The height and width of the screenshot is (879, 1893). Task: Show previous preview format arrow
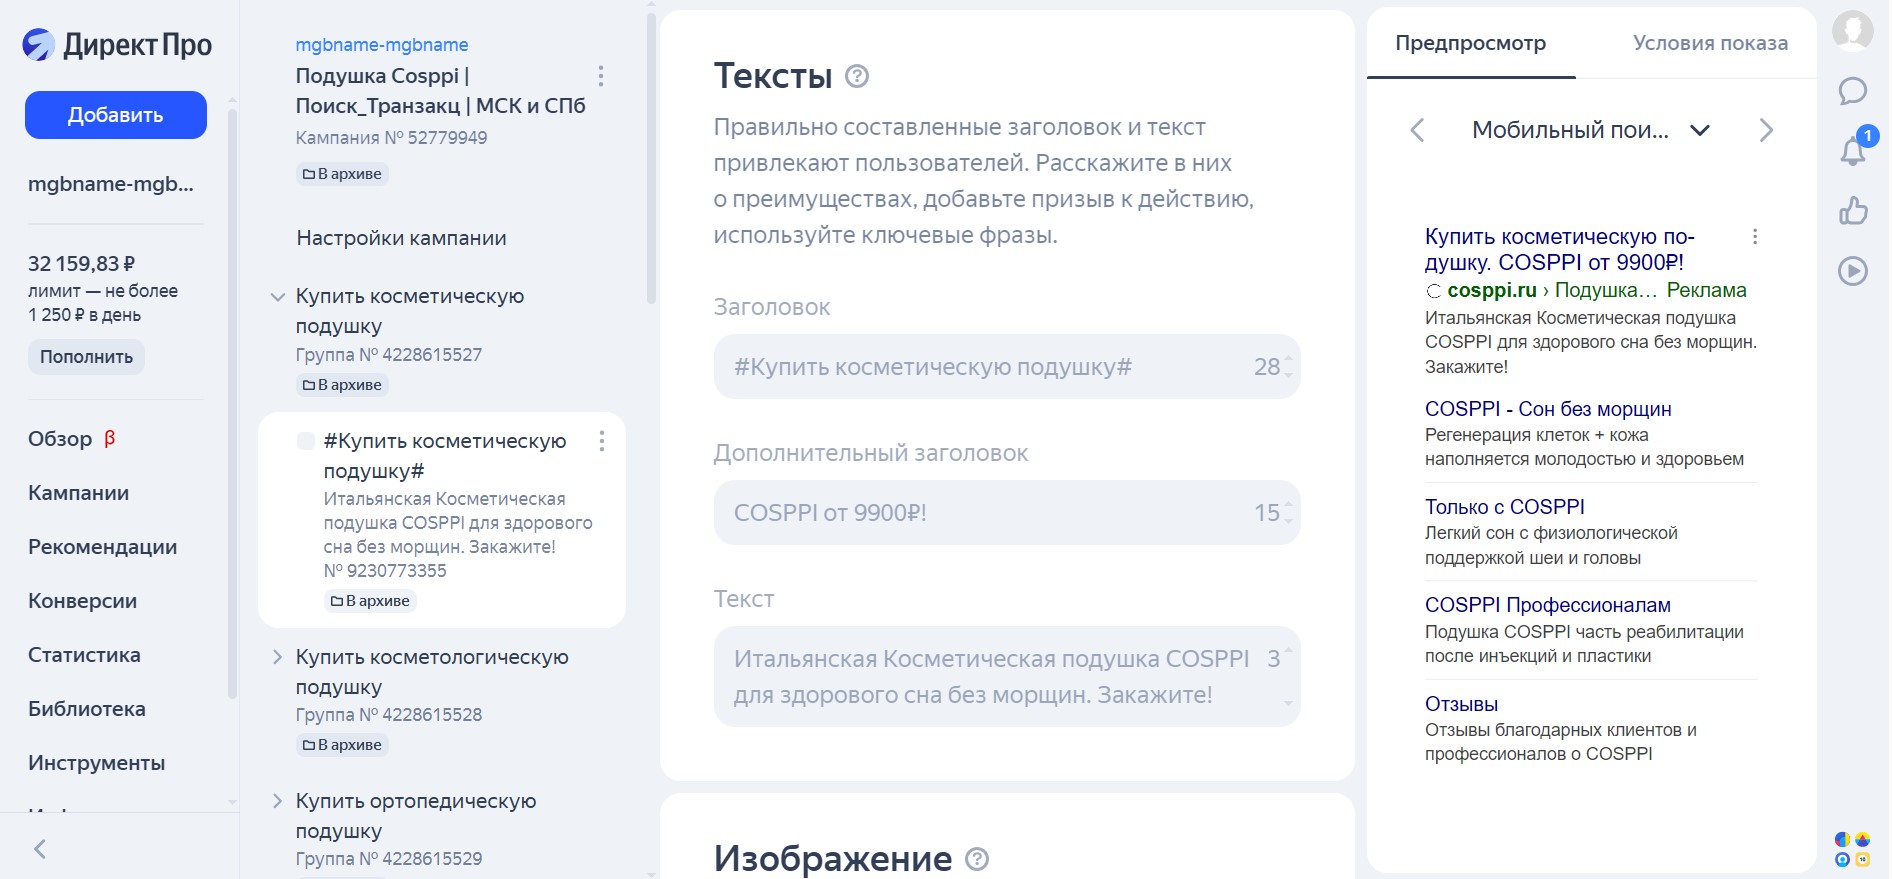tap(1417, 130)
